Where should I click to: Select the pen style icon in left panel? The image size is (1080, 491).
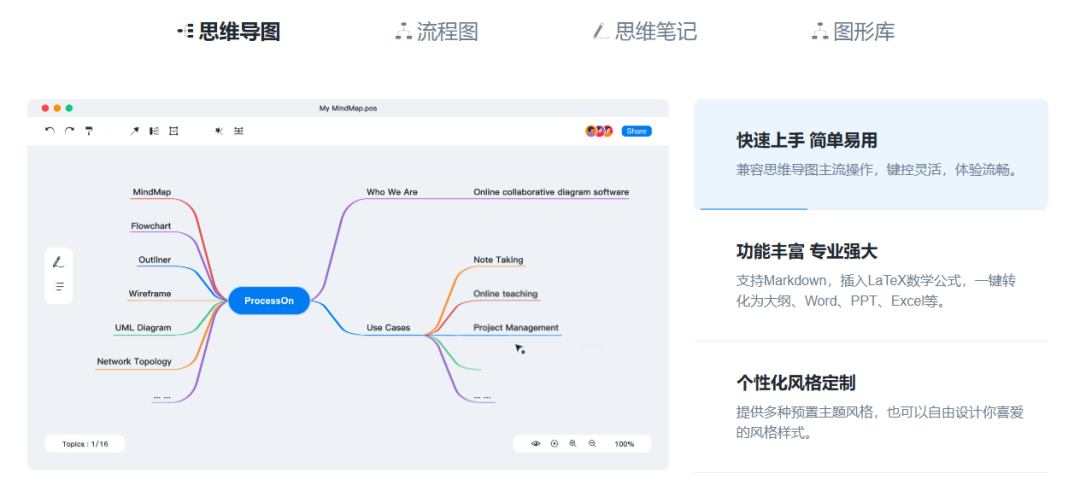59,262
